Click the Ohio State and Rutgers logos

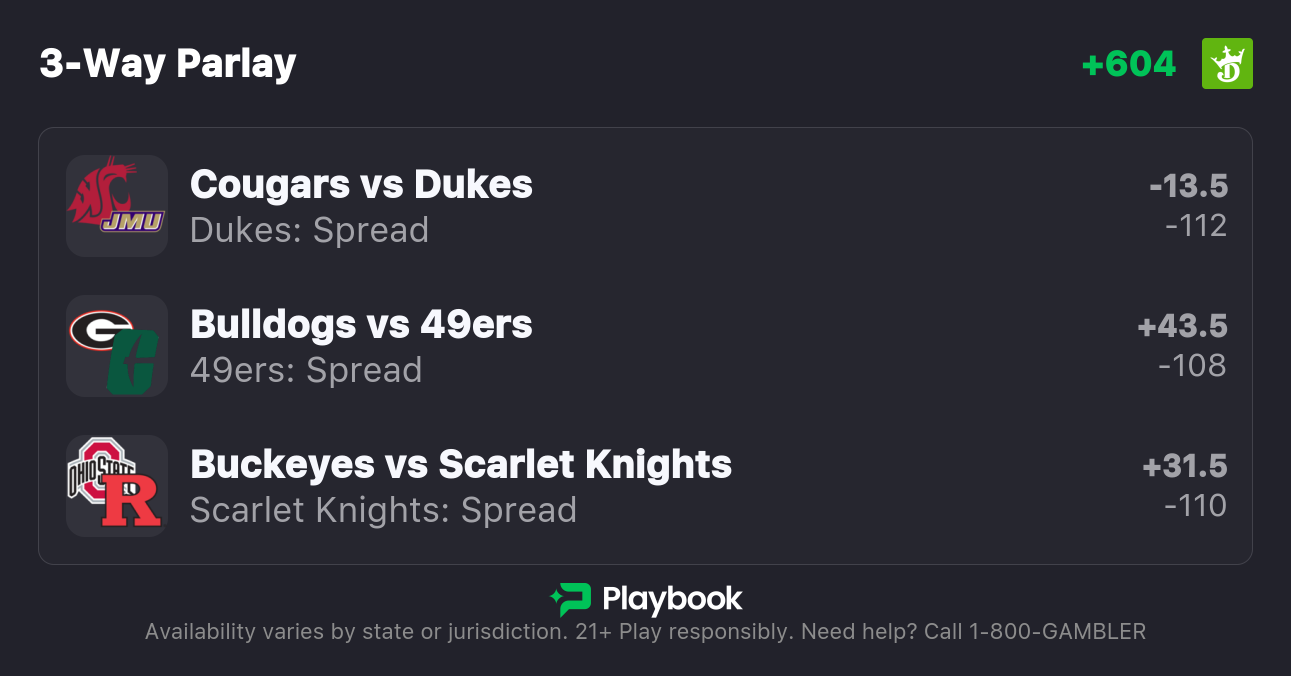point(117,486)
